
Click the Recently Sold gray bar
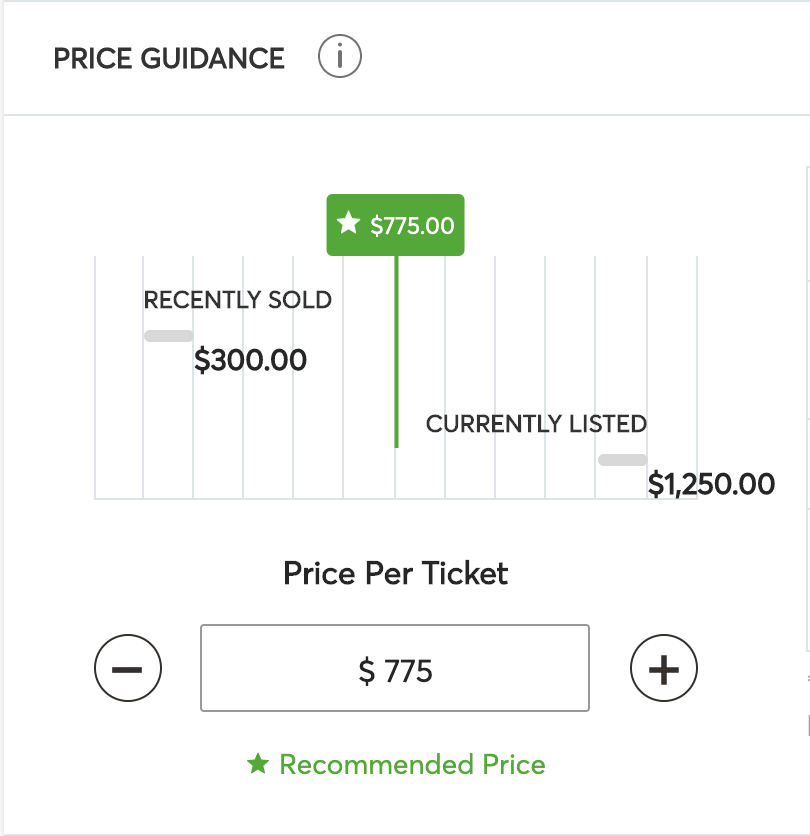(169, 336)
